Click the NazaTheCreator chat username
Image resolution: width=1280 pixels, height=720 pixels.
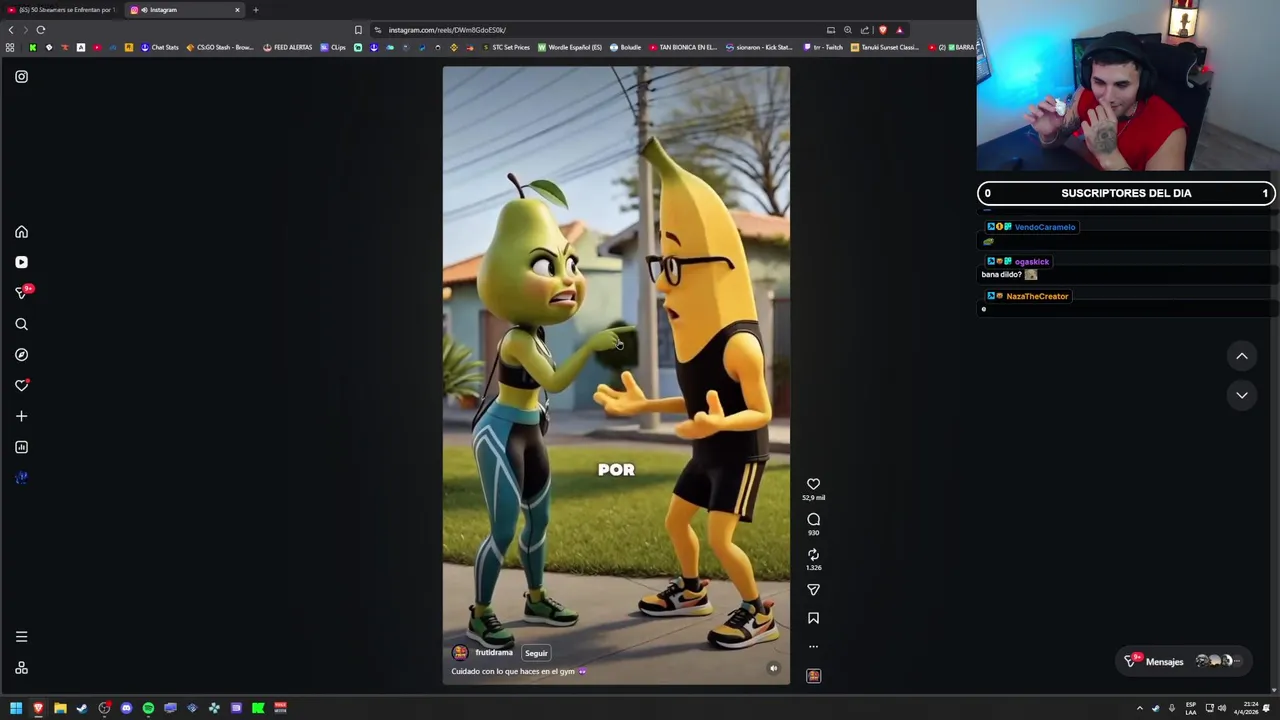coord(1037,296)
